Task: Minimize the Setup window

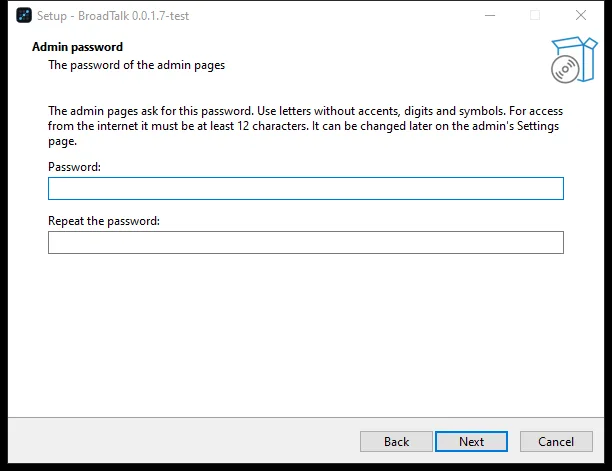Action: pos(490,16)
